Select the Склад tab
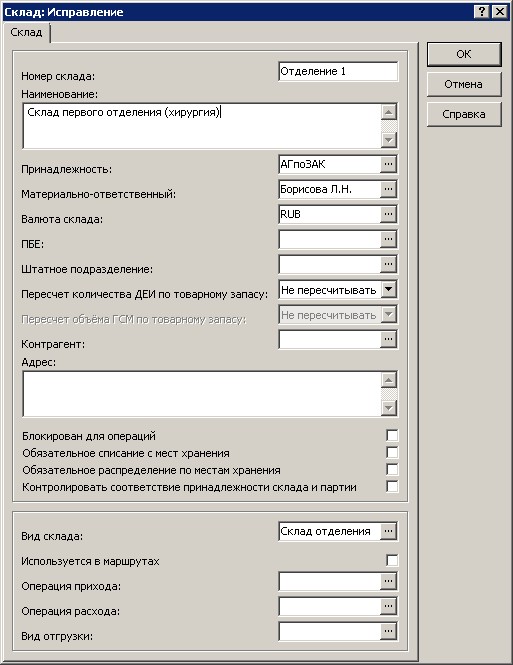 tap(26, 33)
